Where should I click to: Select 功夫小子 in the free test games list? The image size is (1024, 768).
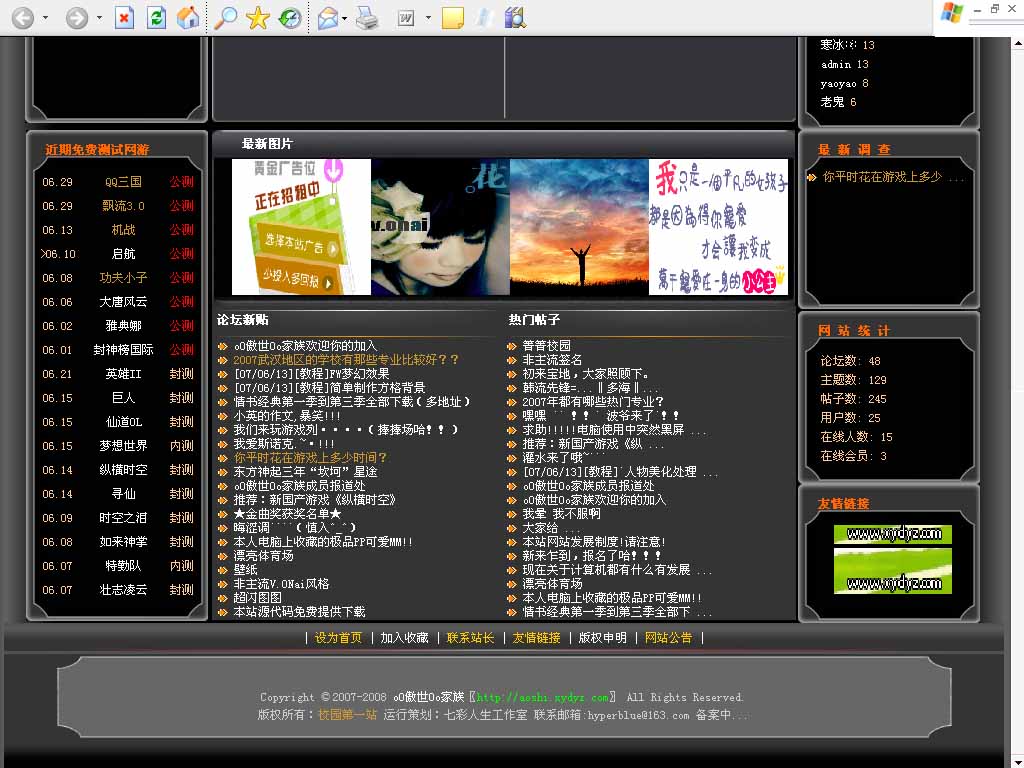[123, 278]
